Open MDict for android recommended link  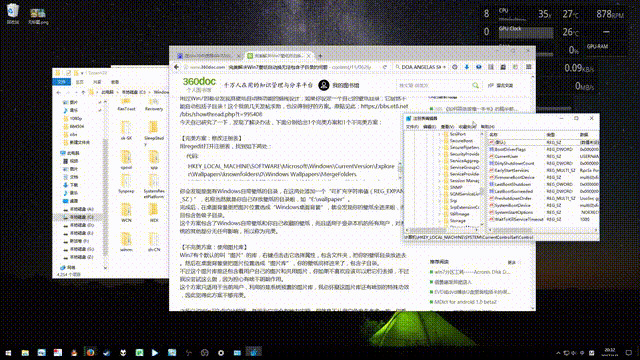click(x=465, y=302)
